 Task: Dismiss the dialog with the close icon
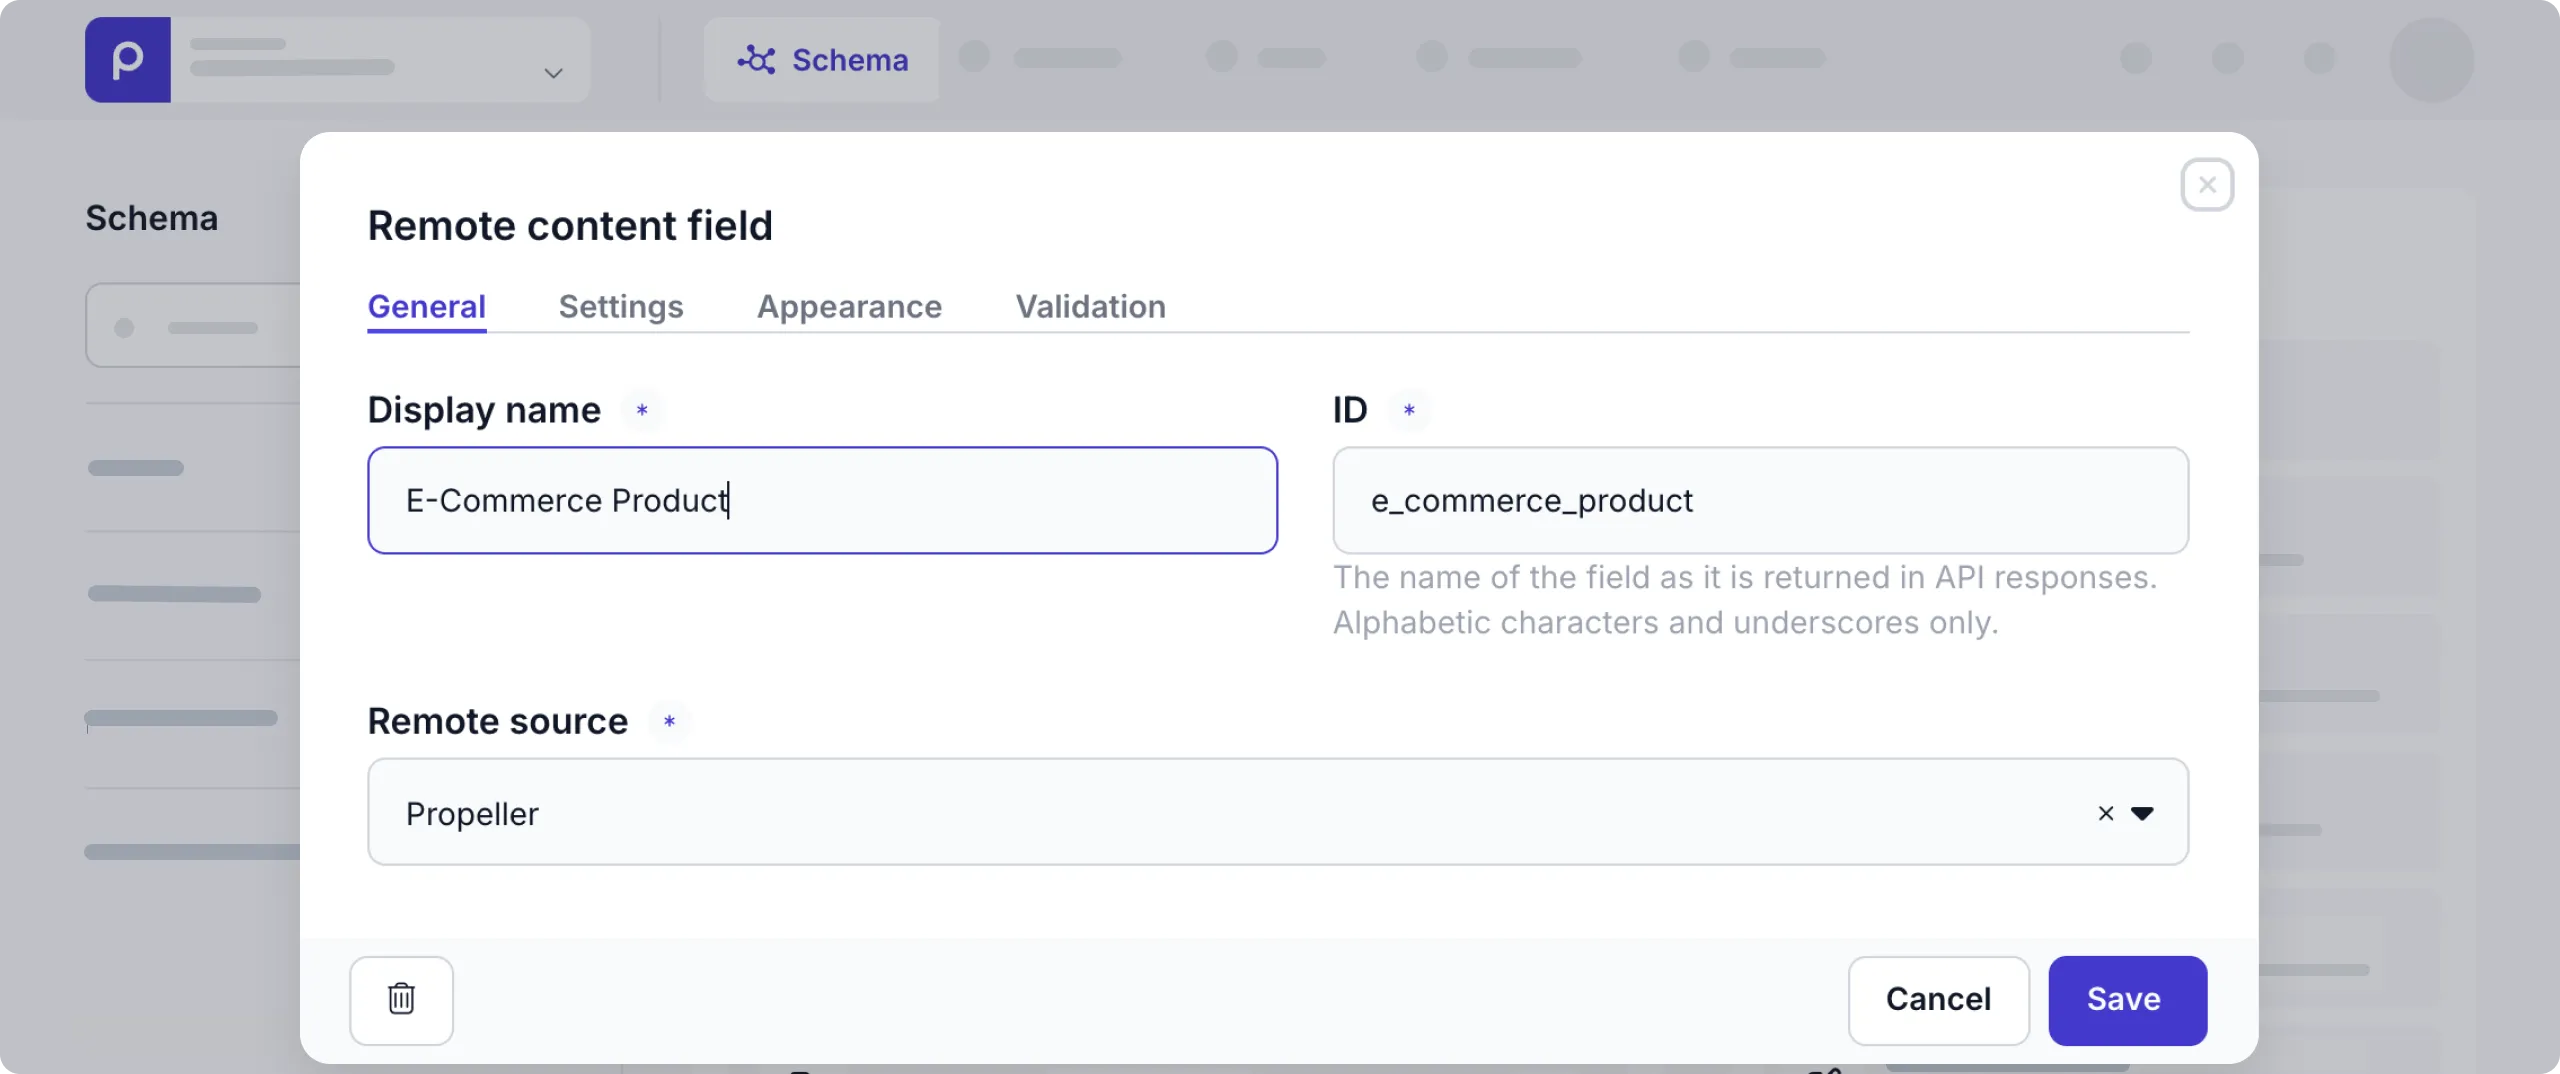[x=2206, y=184]
